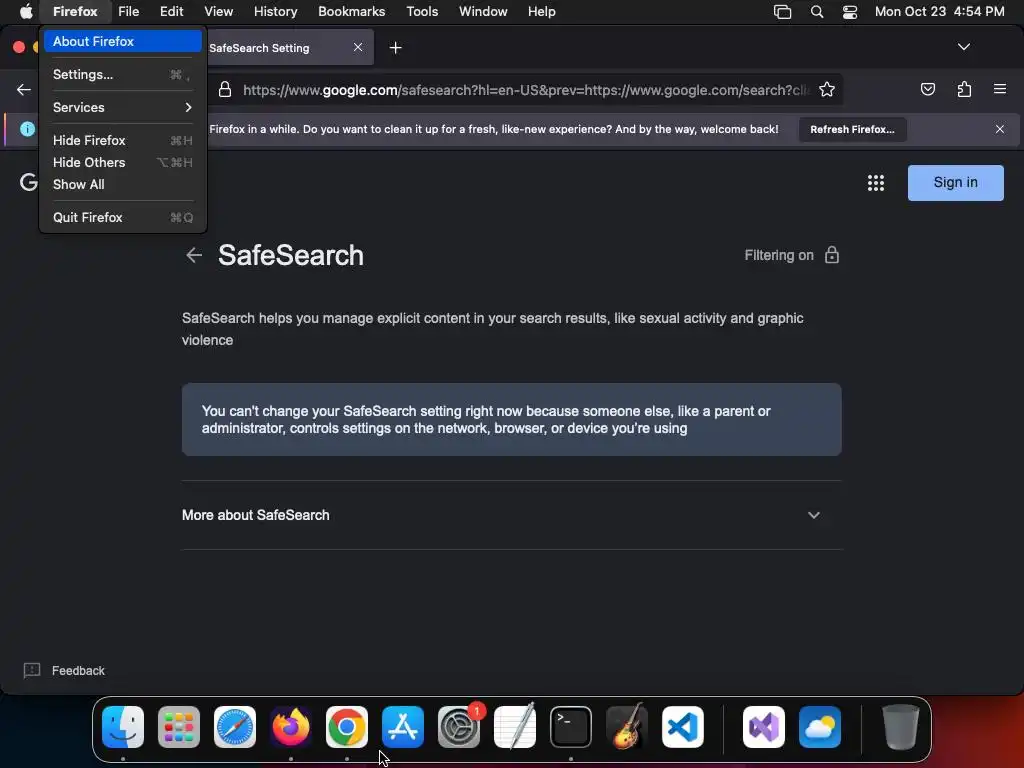Click the site lock icon in address bar
The image size is (1024, 768).
coord(225,89)
